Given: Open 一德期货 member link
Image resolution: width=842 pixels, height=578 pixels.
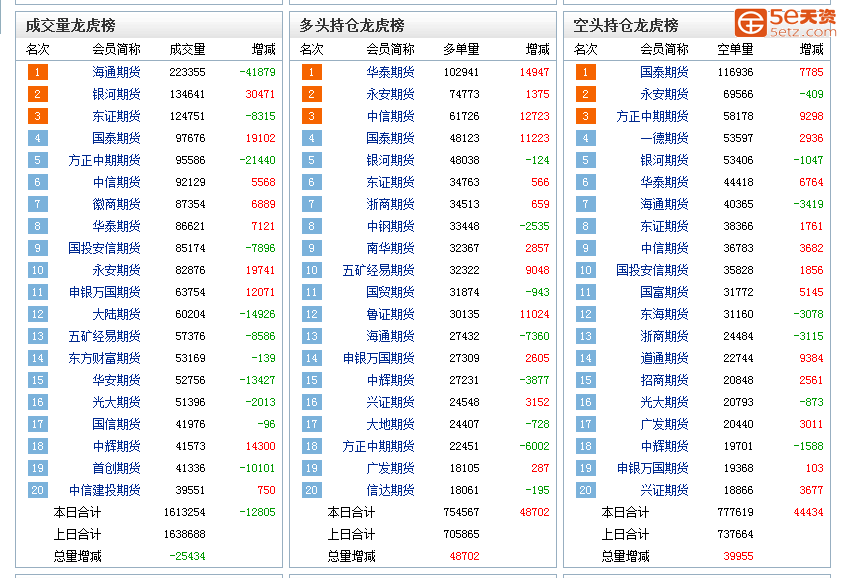Looking at the screenshot, I should click(664, 138).
